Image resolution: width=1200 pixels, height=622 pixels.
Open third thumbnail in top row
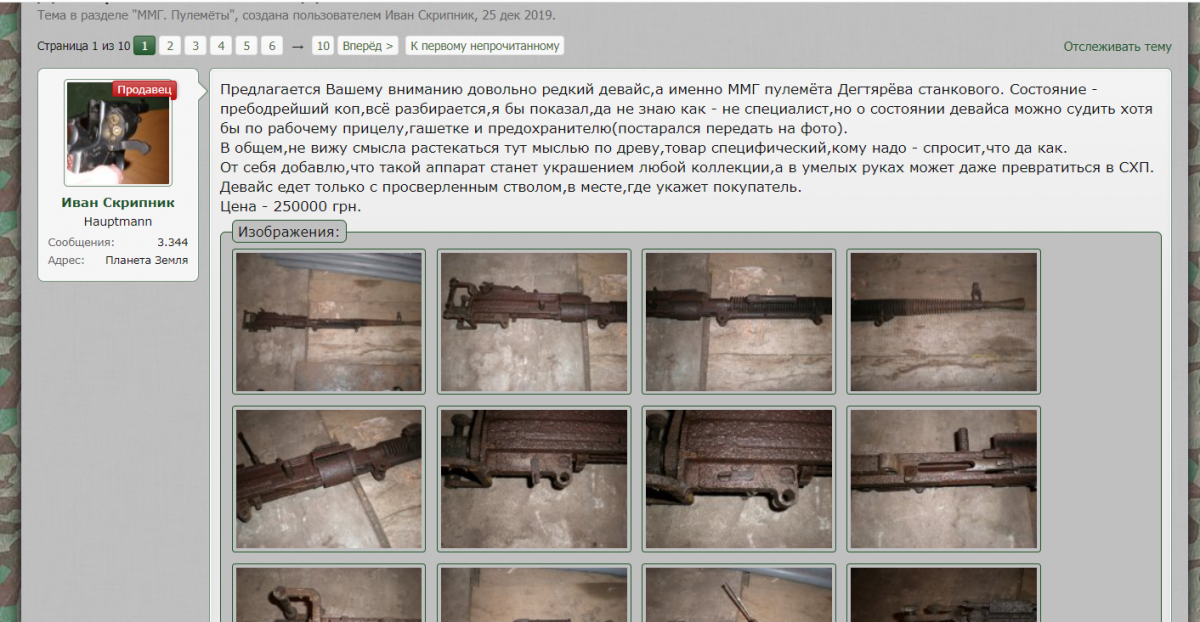739,321
